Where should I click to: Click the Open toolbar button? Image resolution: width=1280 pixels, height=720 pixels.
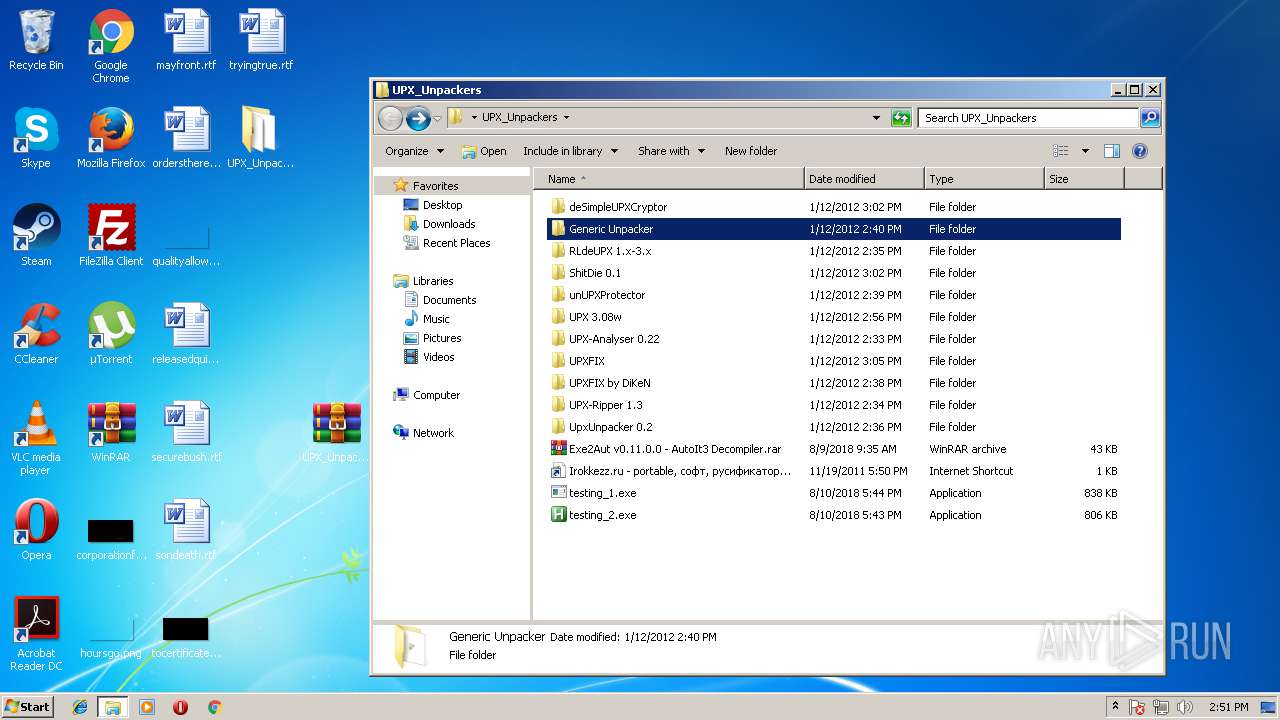coord(484,151)
